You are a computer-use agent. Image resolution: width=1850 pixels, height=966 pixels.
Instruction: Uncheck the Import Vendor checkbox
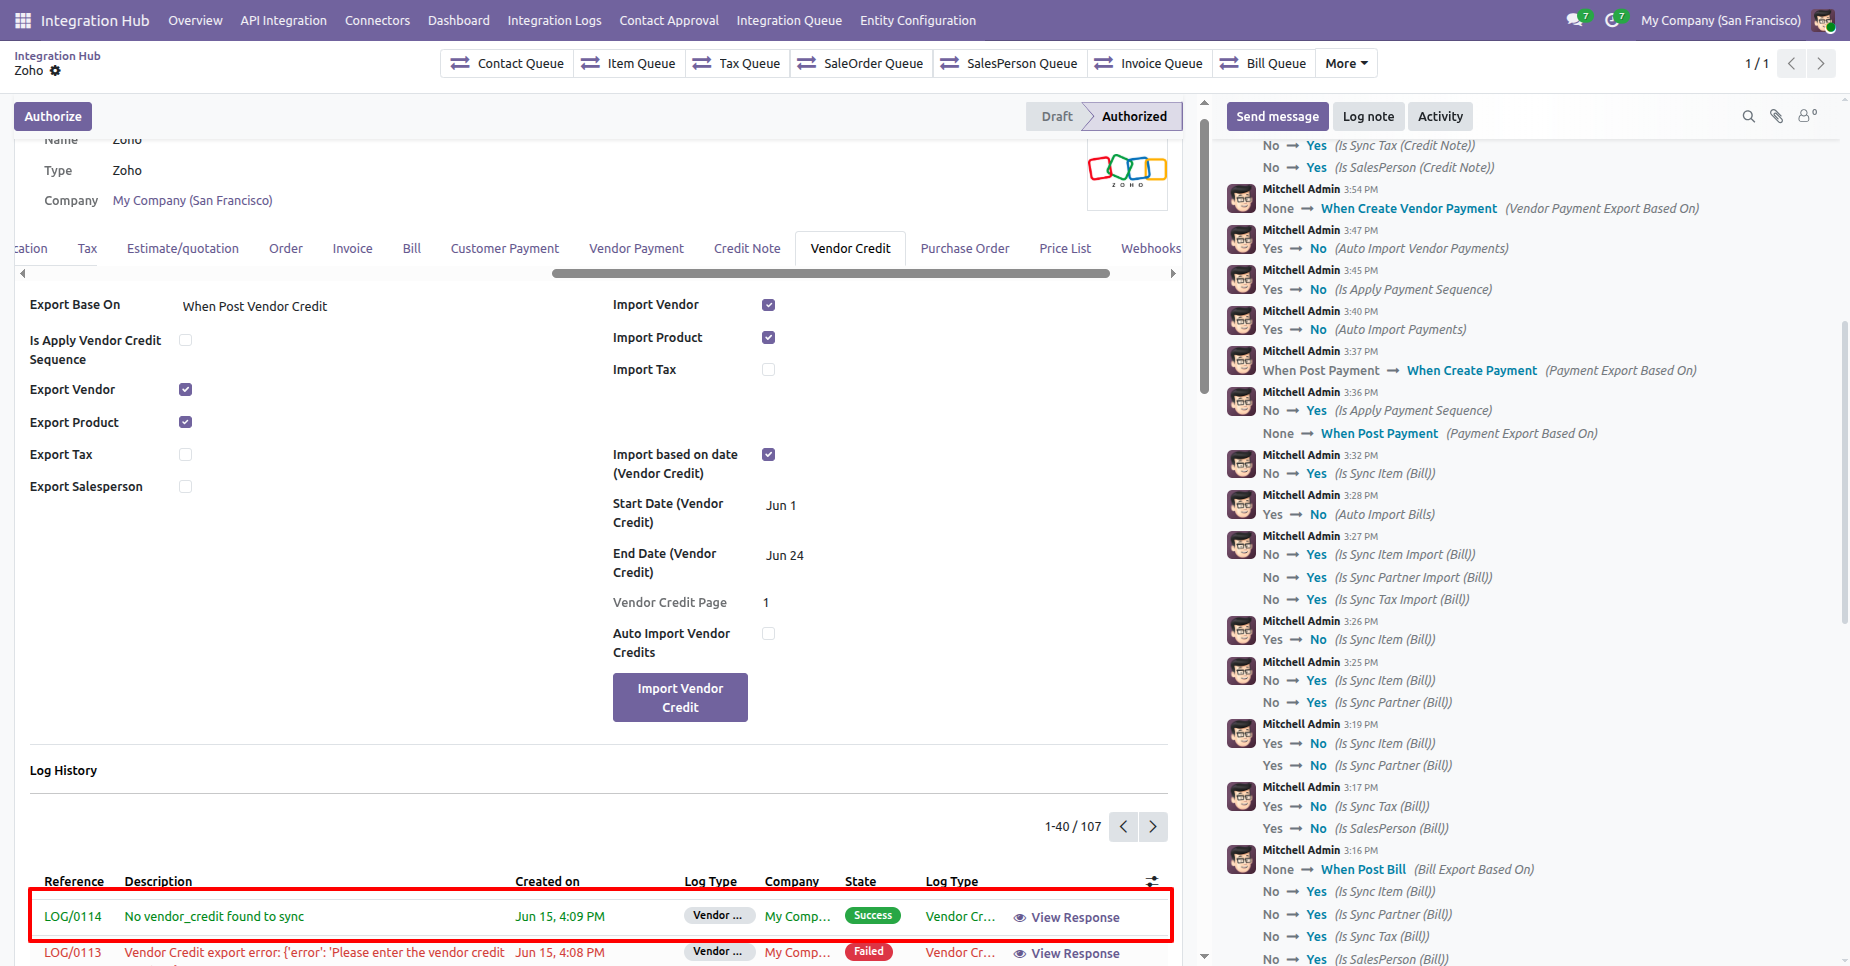768,305
